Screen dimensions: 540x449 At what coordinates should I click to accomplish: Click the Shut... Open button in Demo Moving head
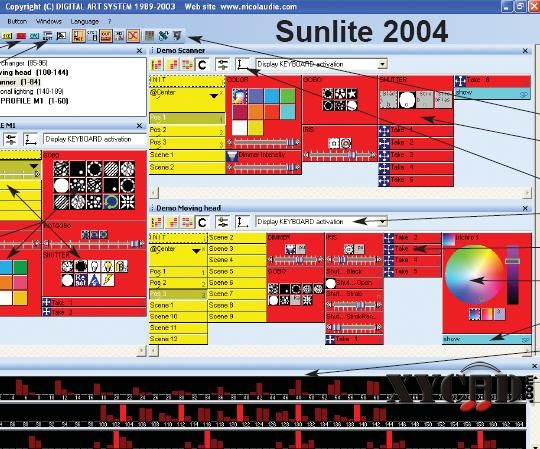[x=354, y=283]
